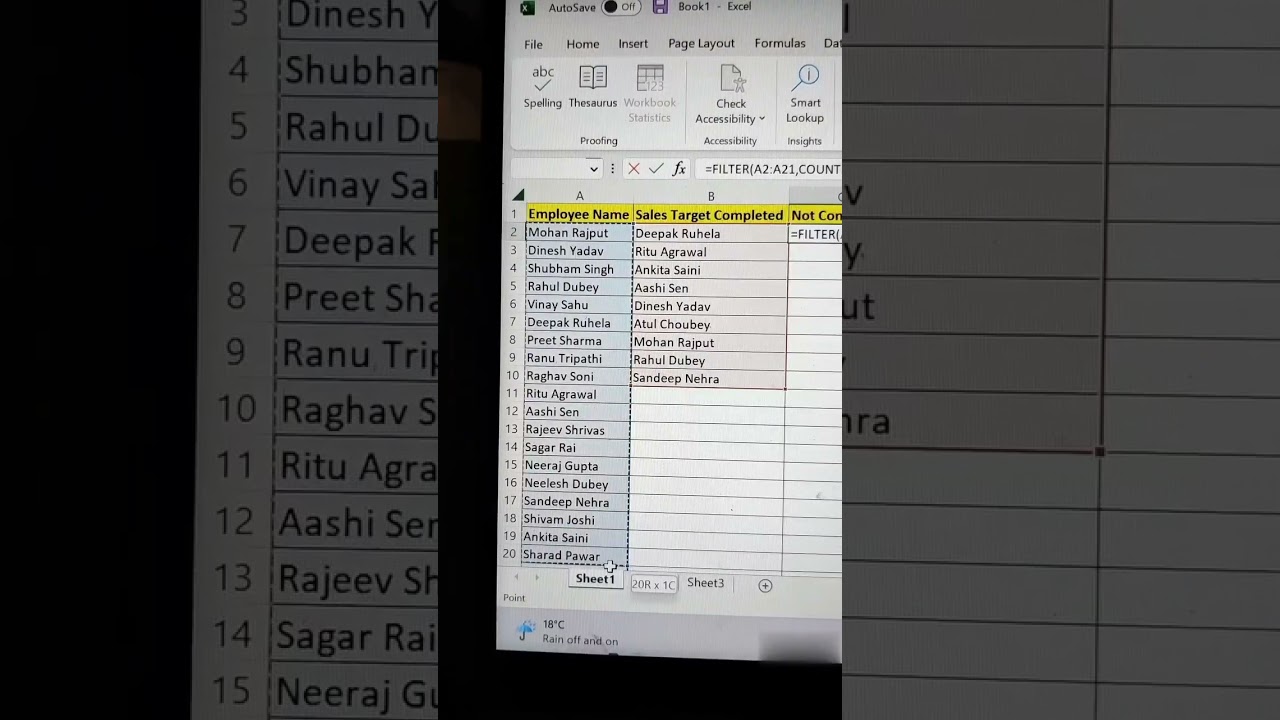Select Dinesh Yadav in column A
This screenshot has height=720, width=1280.
pos(578,251)
